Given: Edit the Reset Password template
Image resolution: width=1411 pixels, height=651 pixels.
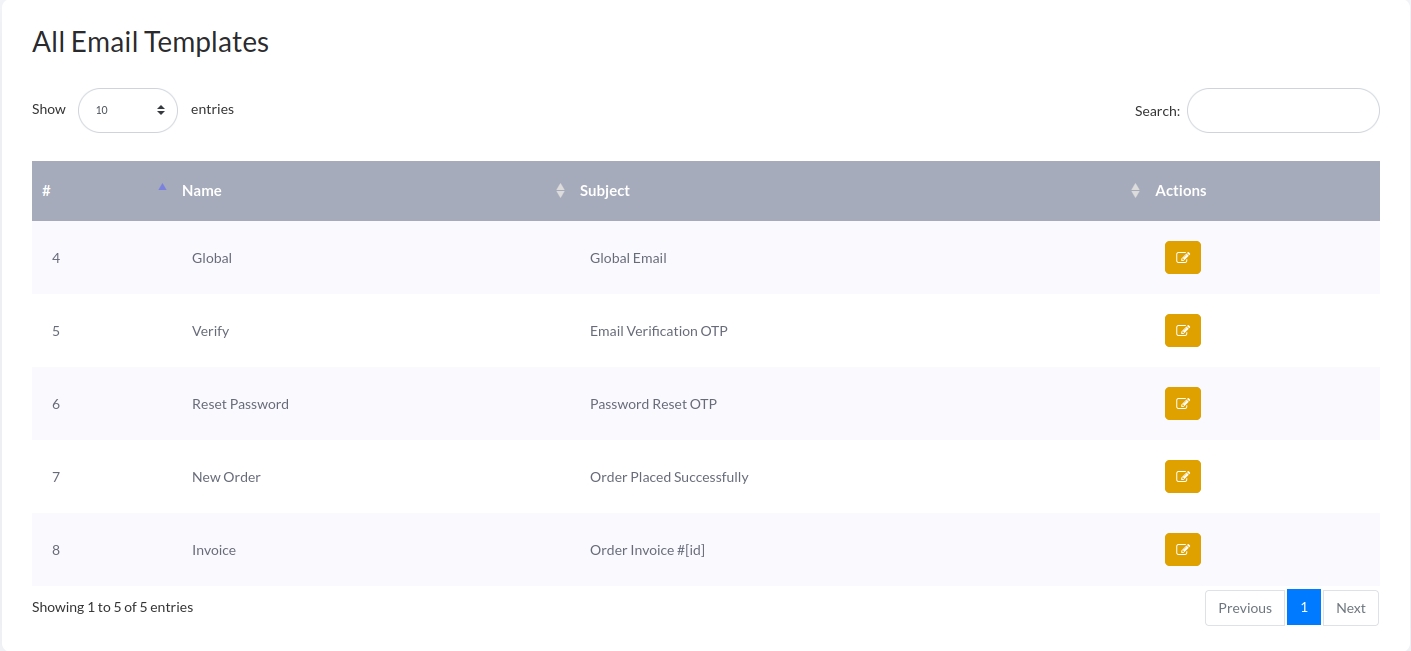Looking at the screenshot, I should tap(1182, 404).
